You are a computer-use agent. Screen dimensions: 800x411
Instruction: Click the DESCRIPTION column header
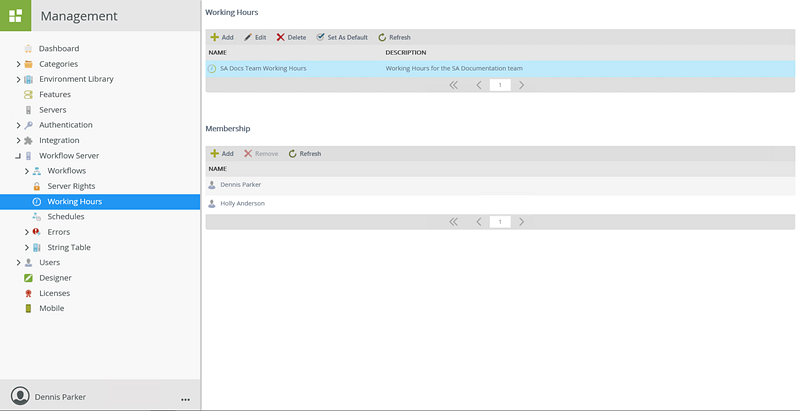tap(406, 53)
